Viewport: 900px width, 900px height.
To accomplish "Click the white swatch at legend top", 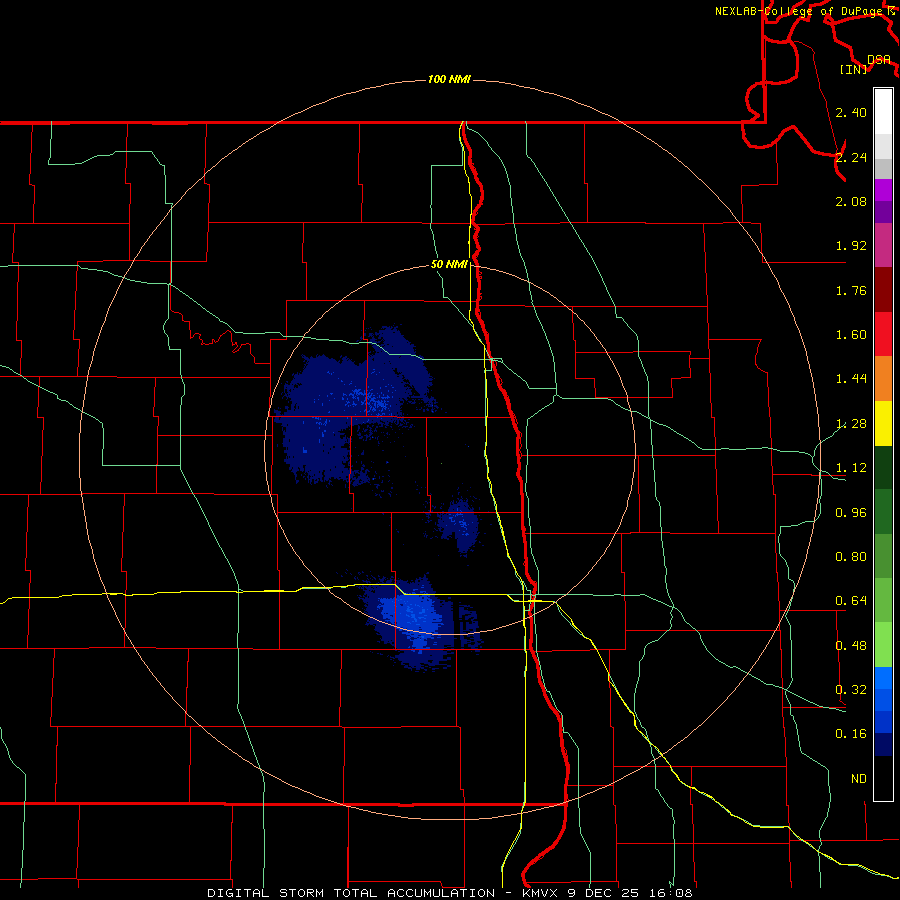I will point(883,111).
